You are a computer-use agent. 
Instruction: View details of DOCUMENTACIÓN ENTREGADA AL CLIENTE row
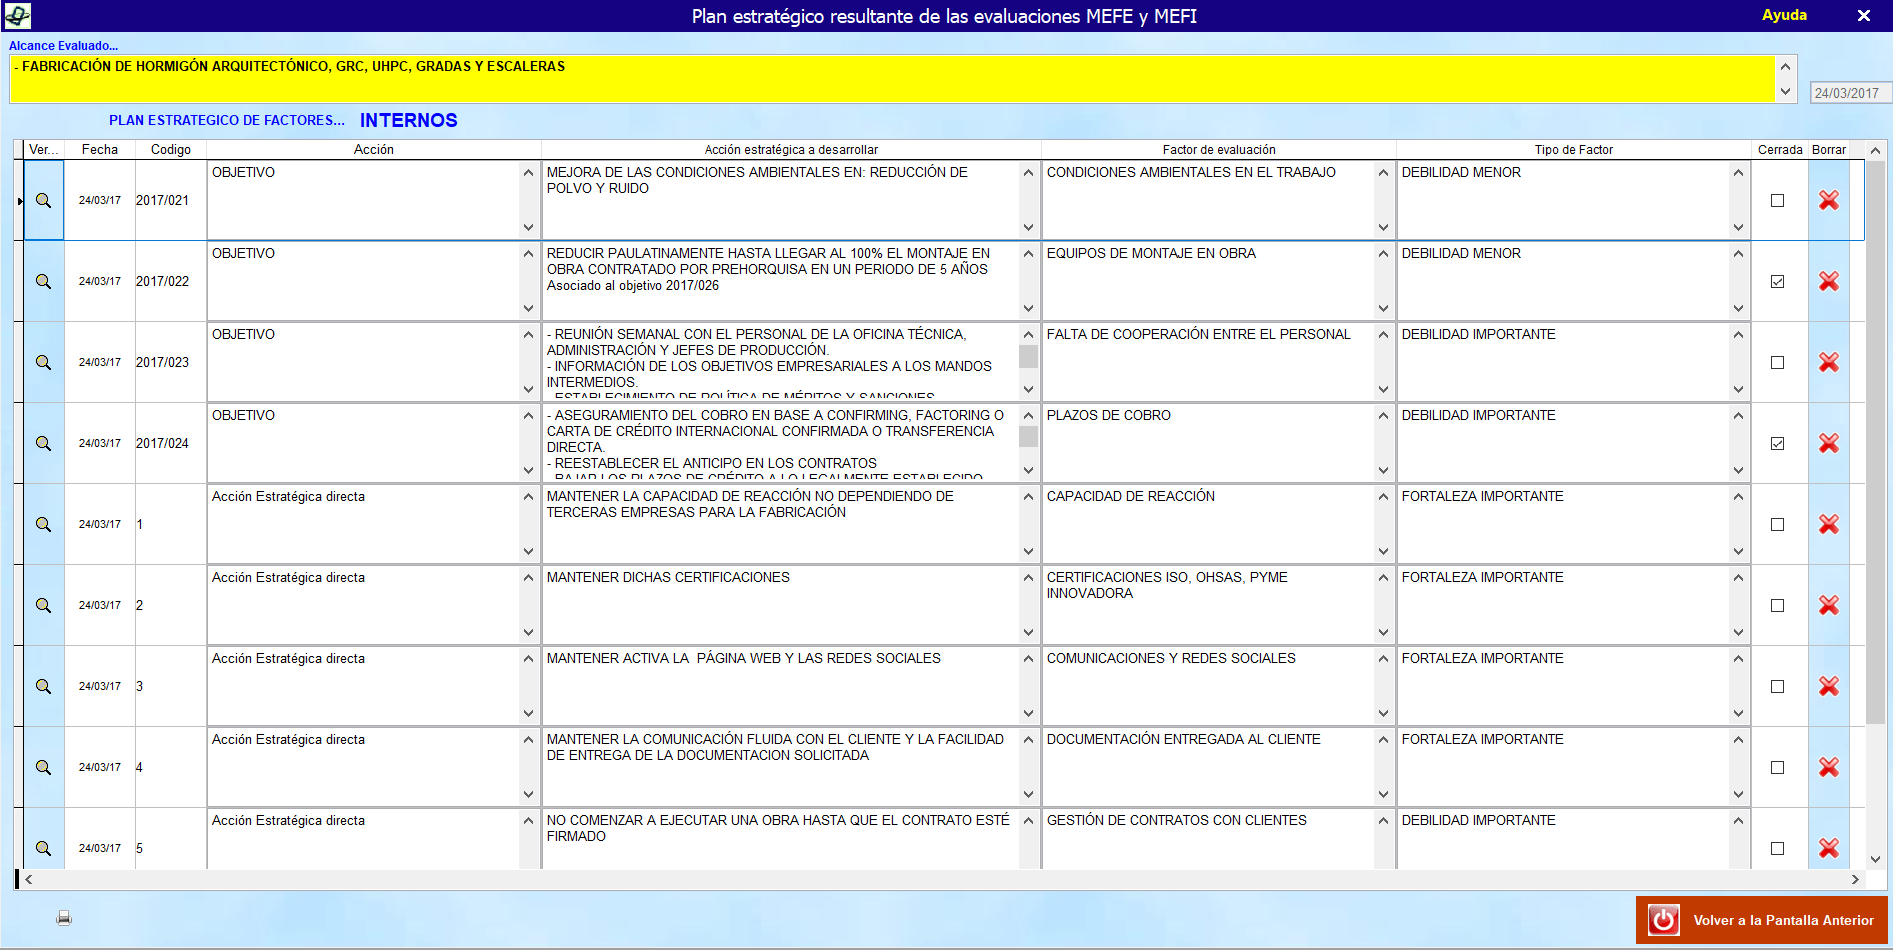point(44,767)
